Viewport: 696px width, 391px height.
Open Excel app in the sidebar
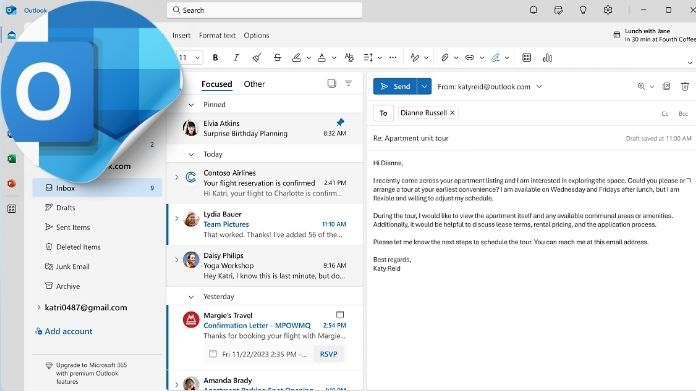click(x=12, y=158)
